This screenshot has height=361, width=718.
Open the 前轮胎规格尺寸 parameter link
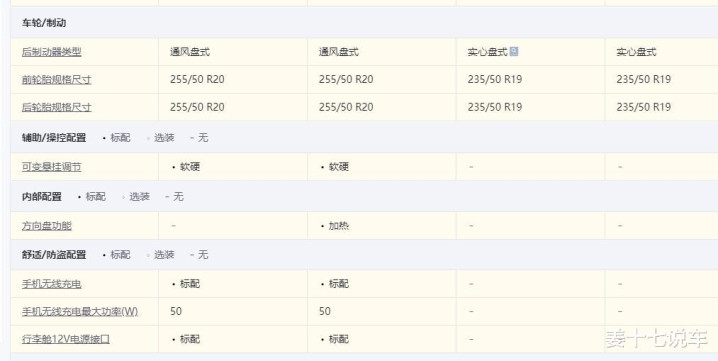[57, 80]
